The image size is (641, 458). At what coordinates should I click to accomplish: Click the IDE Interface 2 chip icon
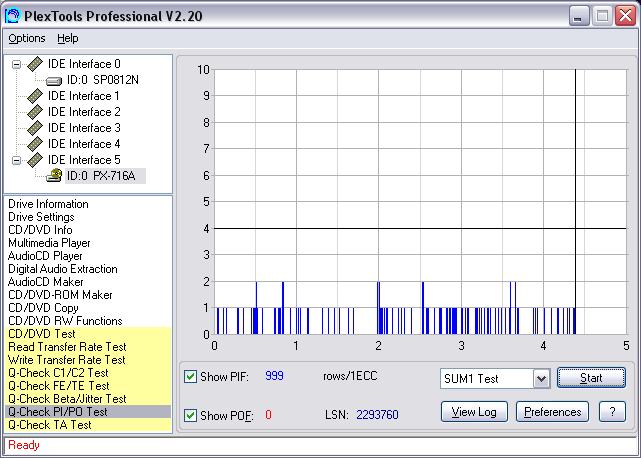(x=35, y=112)
